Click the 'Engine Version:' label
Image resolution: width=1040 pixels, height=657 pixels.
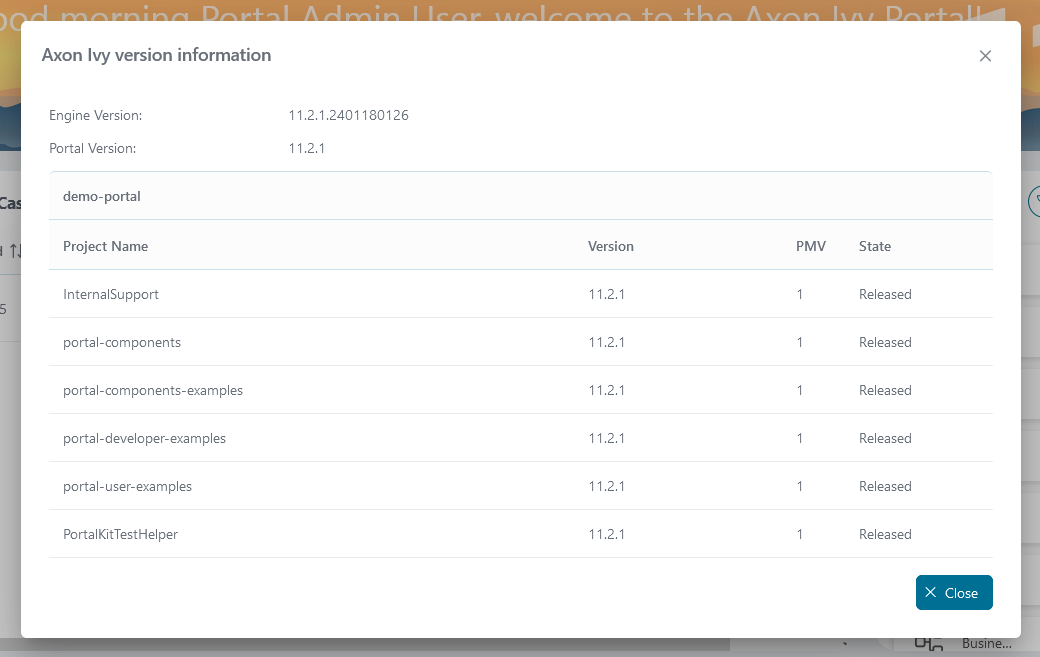[96, 115]
